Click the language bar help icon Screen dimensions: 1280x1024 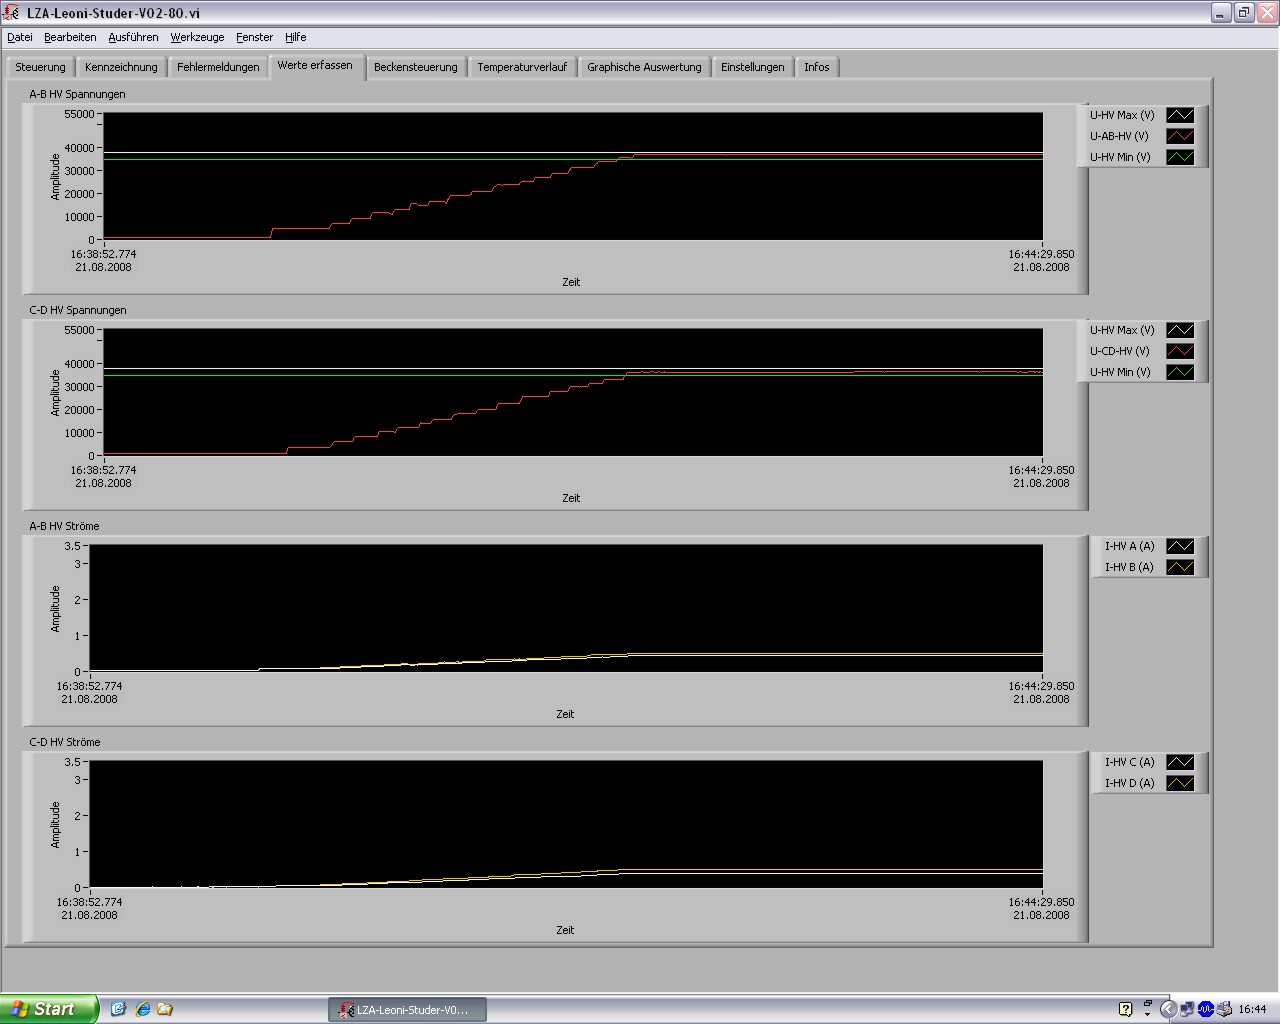[1125, 1009]
